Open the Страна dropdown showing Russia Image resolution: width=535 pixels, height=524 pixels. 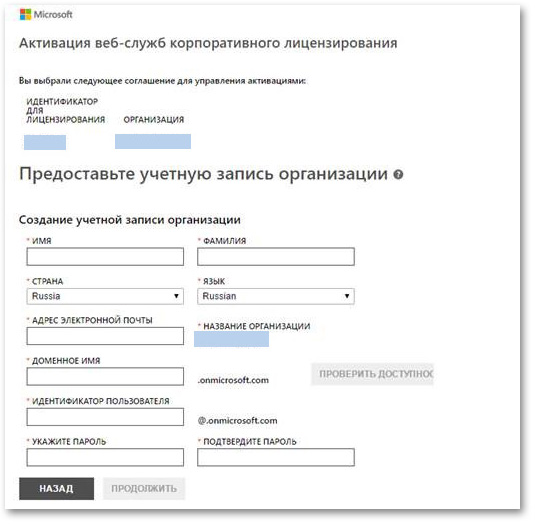(x=105, y=296)
